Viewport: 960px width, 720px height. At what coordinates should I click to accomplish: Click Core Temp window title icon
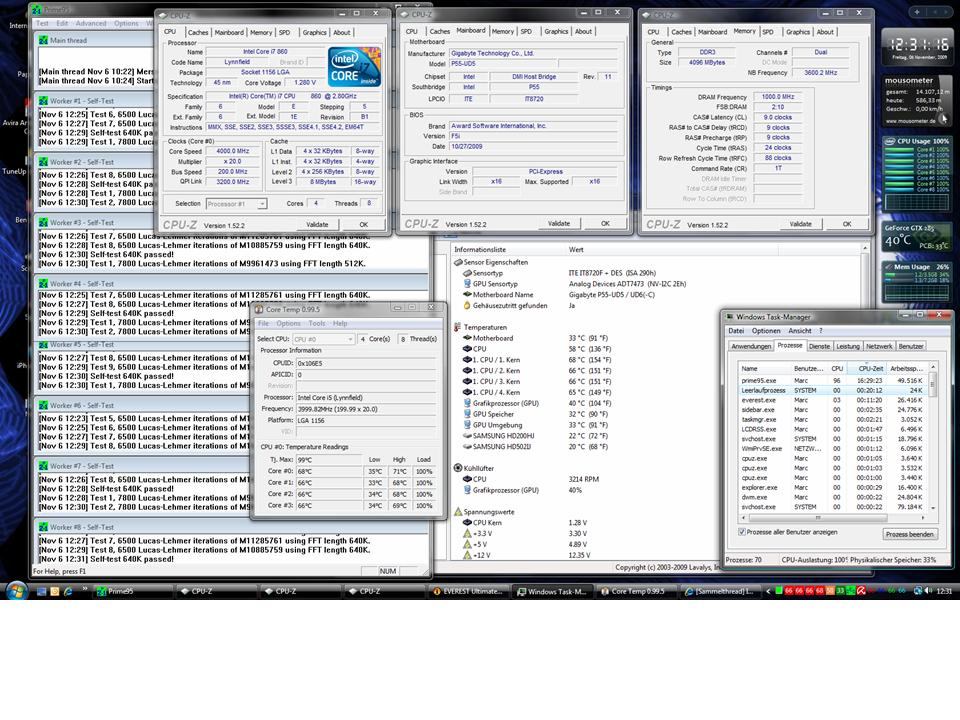click(x=259, y=309)
